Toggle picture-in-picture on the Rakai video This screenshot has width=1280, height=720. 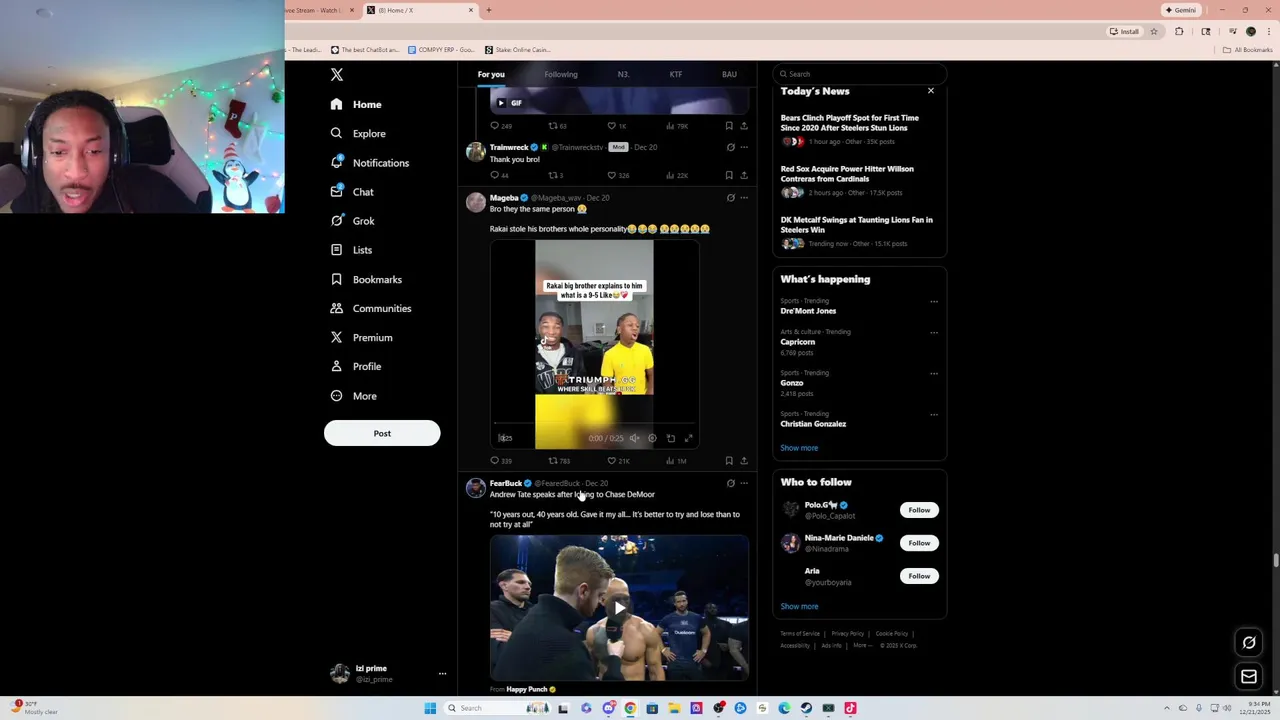[x=670, y=438]
